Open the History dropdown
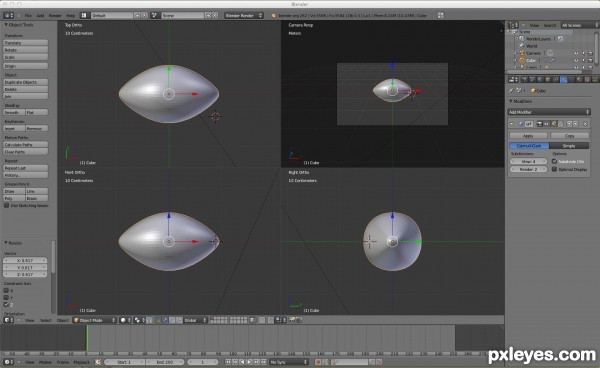The height and width of the screenshot is (368, 600). tap(26, 175)
